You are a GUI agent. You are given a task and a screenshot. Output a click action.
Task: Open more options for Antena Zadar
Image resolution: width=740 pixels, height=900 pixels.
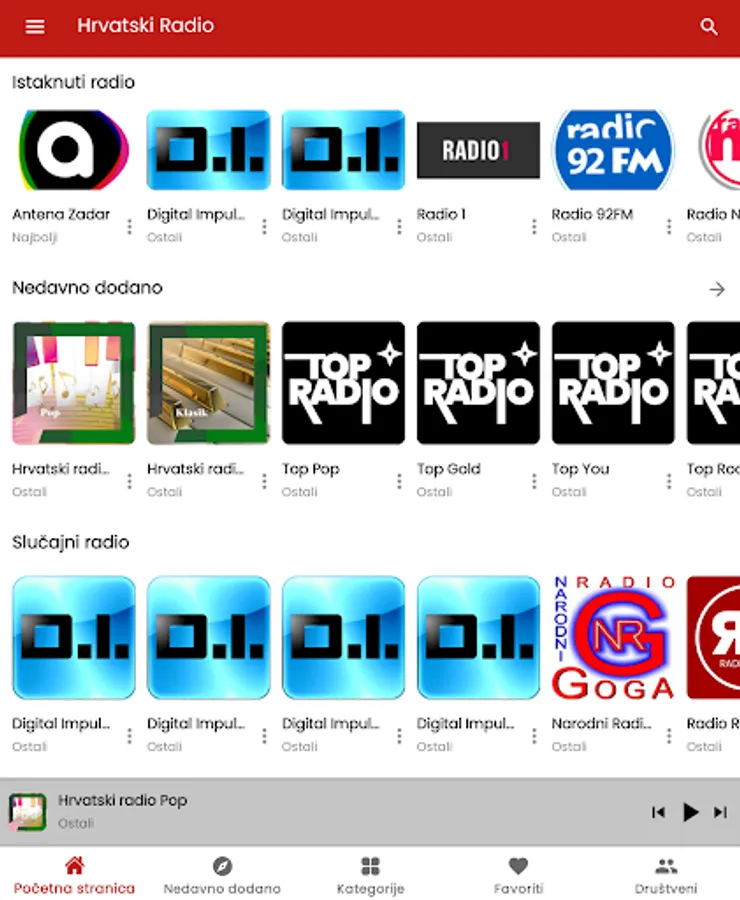point(129,227)
